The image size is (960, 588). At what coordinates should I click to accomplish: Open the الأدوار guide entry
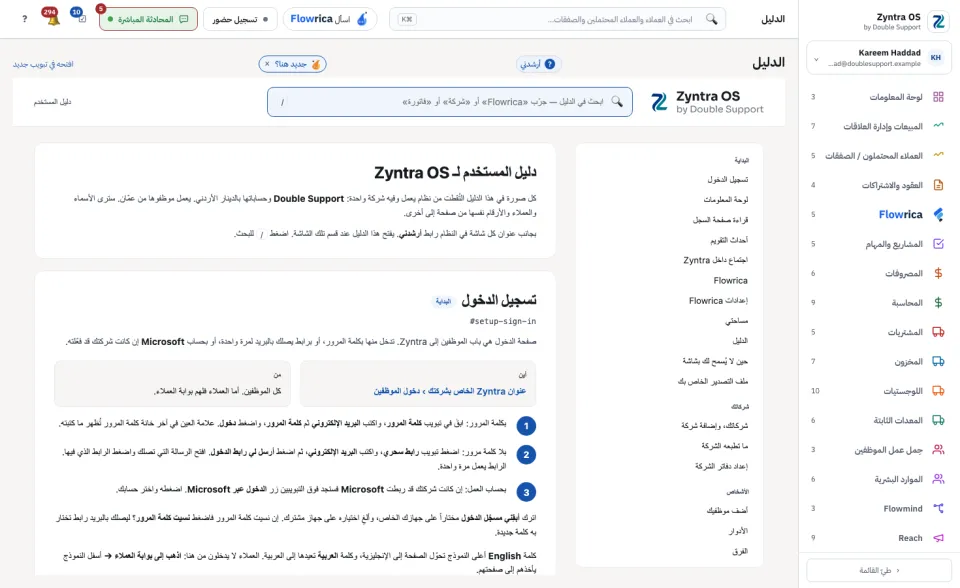coord(738,531)
